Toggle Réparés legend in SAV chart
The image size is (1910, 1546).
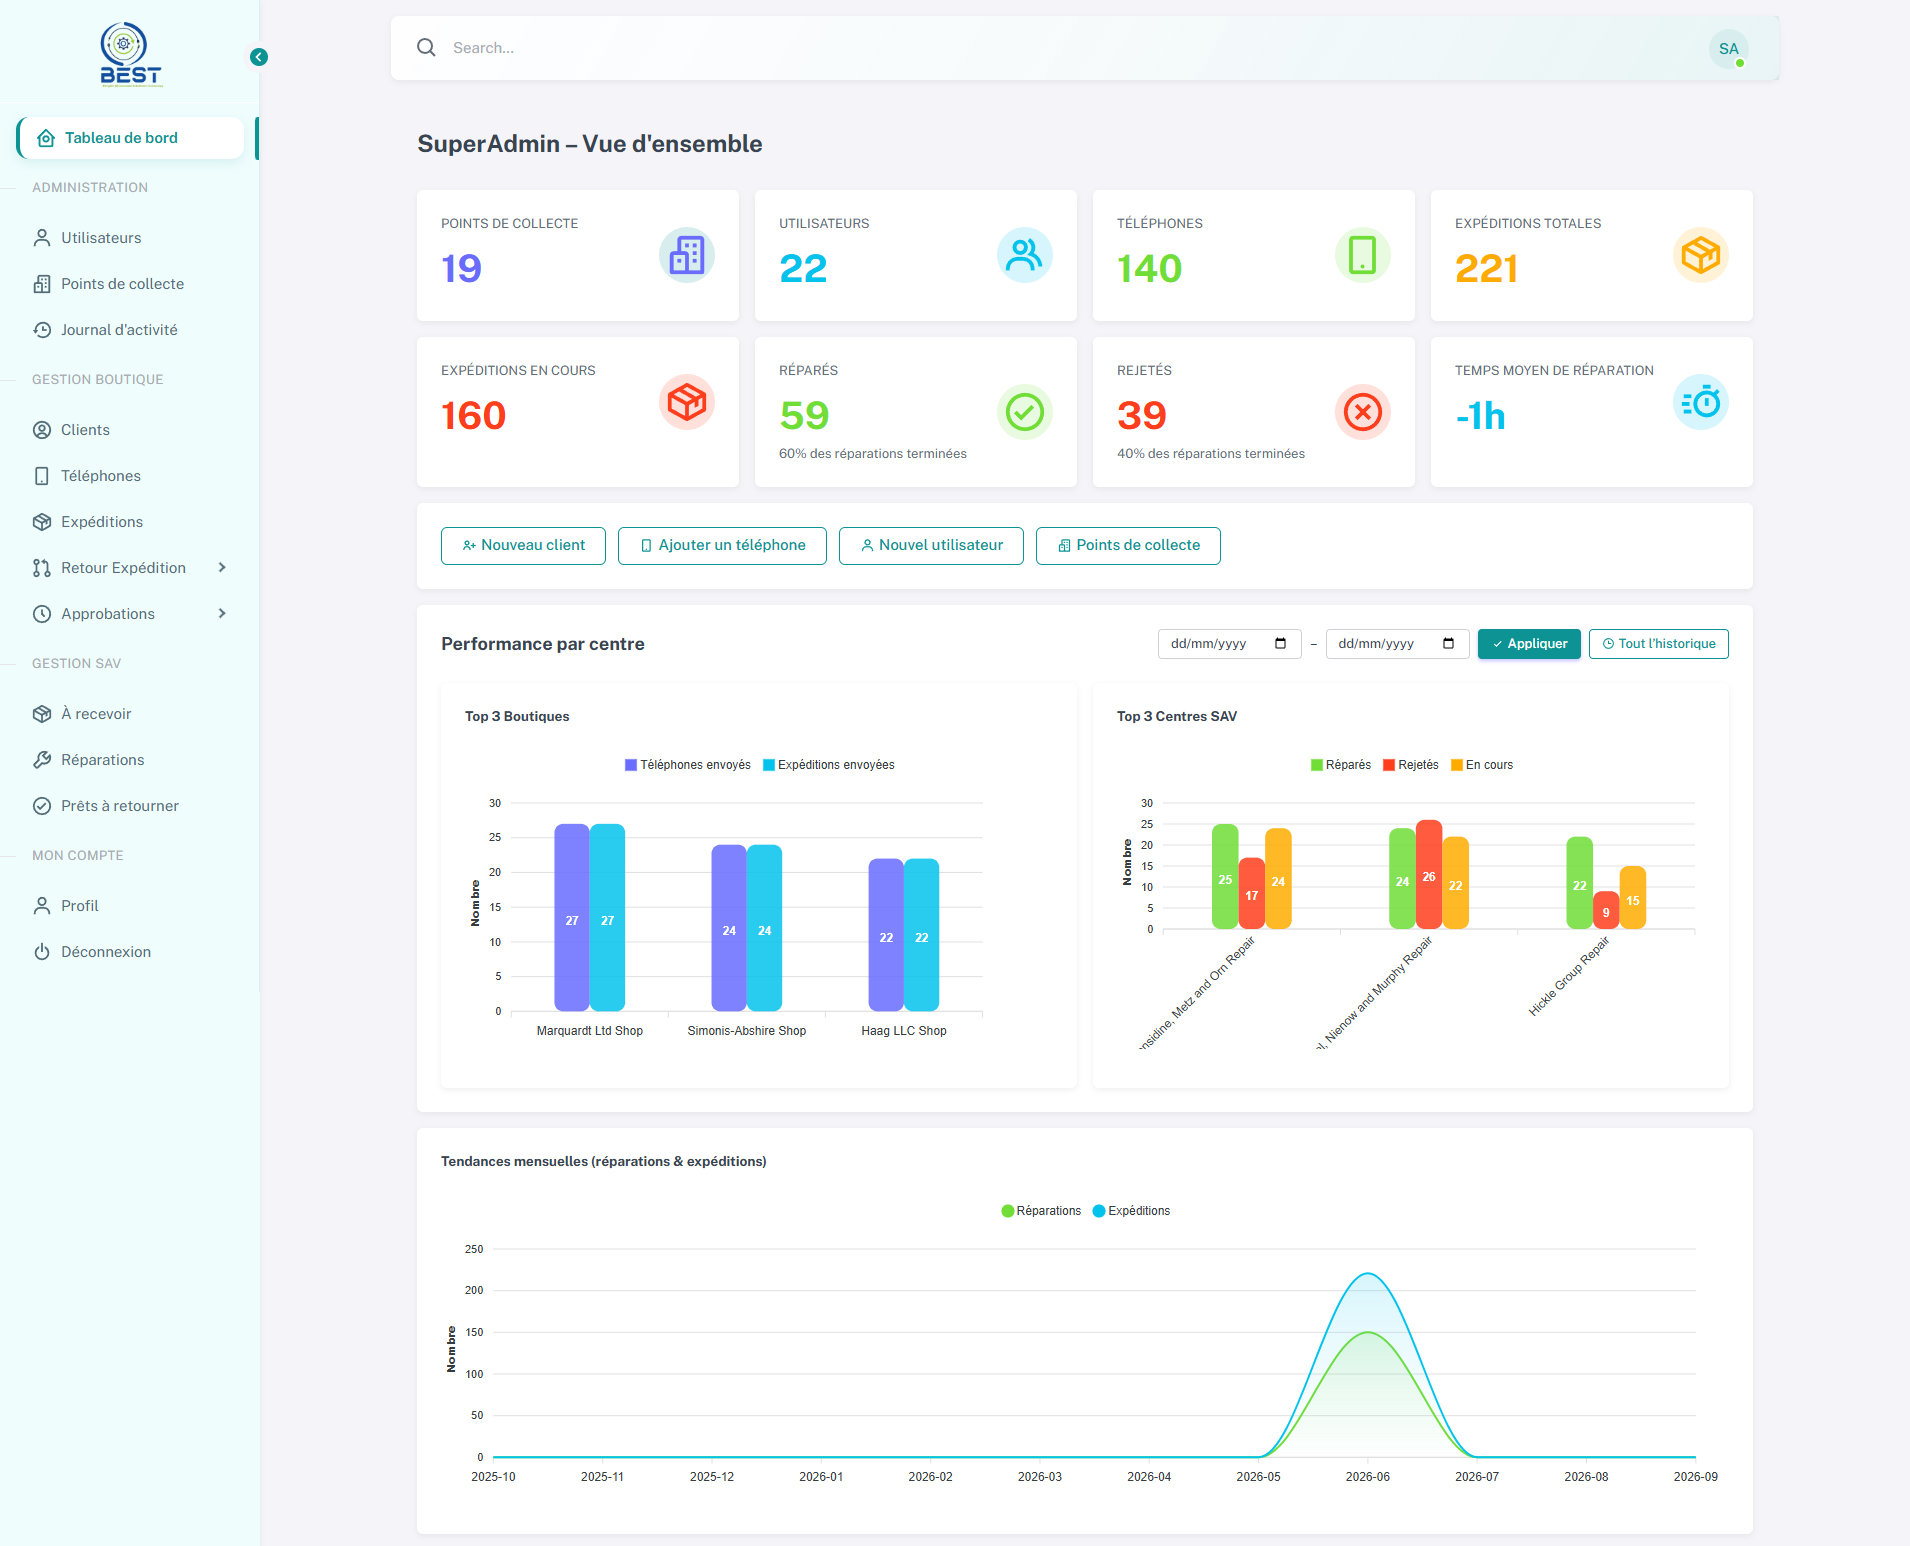point(1341,765)
